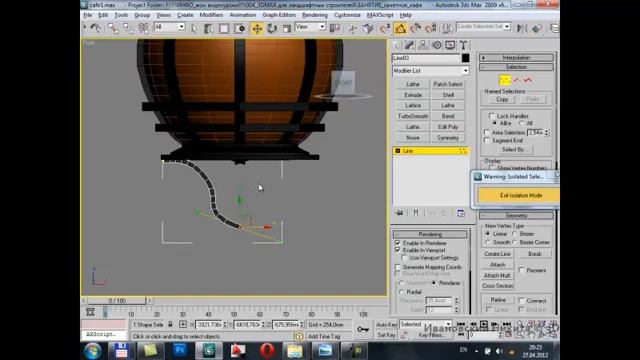Switch to the Create command panel tab
This screenshot has width=640, height=360.
[397, 45]
